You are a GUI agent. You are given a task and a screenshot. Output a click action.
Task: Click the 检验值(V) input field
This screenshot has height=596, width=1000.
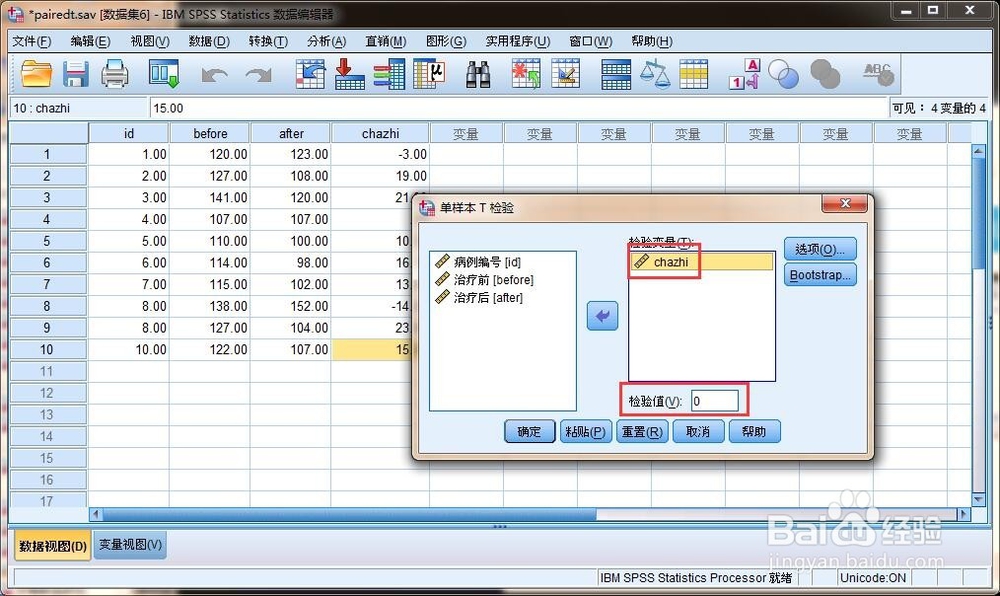(x=714, y=401)
